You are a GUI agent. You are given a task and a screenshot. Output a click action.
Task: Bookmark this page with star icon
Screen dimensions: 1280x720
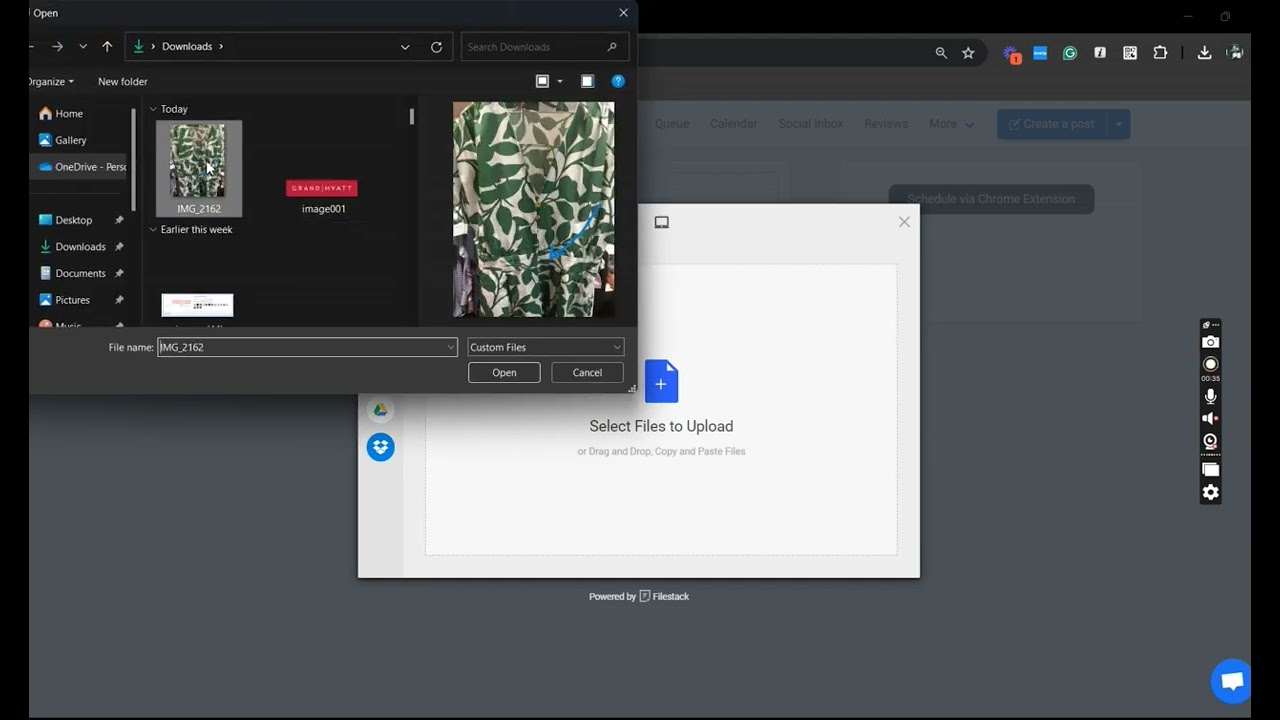(x=968, y=53)
